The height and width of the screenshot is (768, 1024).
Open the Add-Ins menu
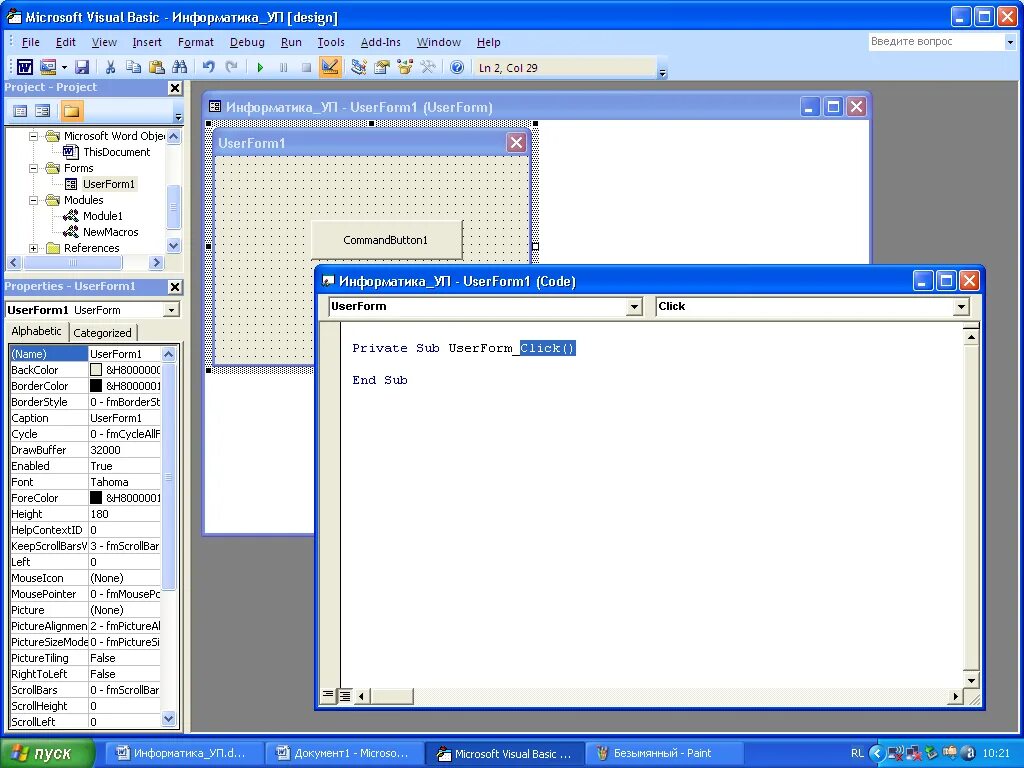click(380, 42)
